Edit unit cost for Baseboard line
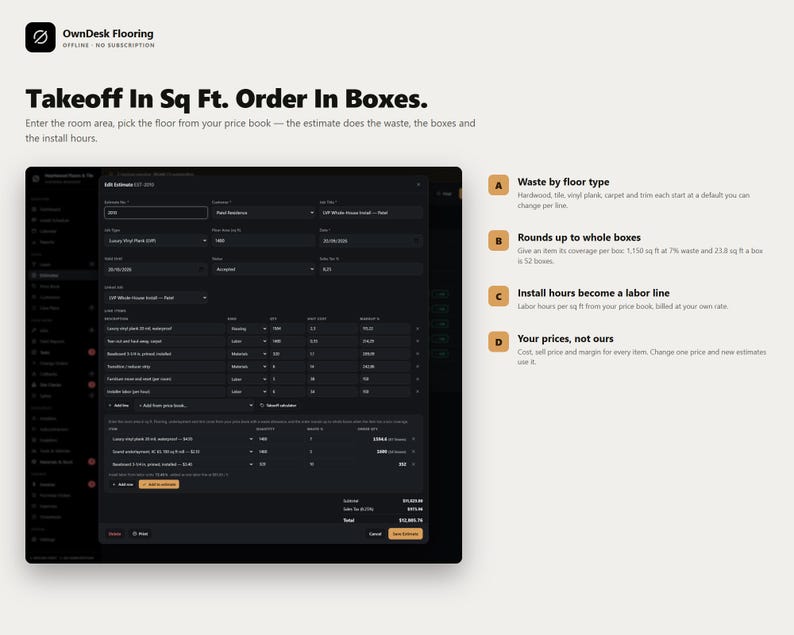The image size is (794, 635). click(332, 354)
